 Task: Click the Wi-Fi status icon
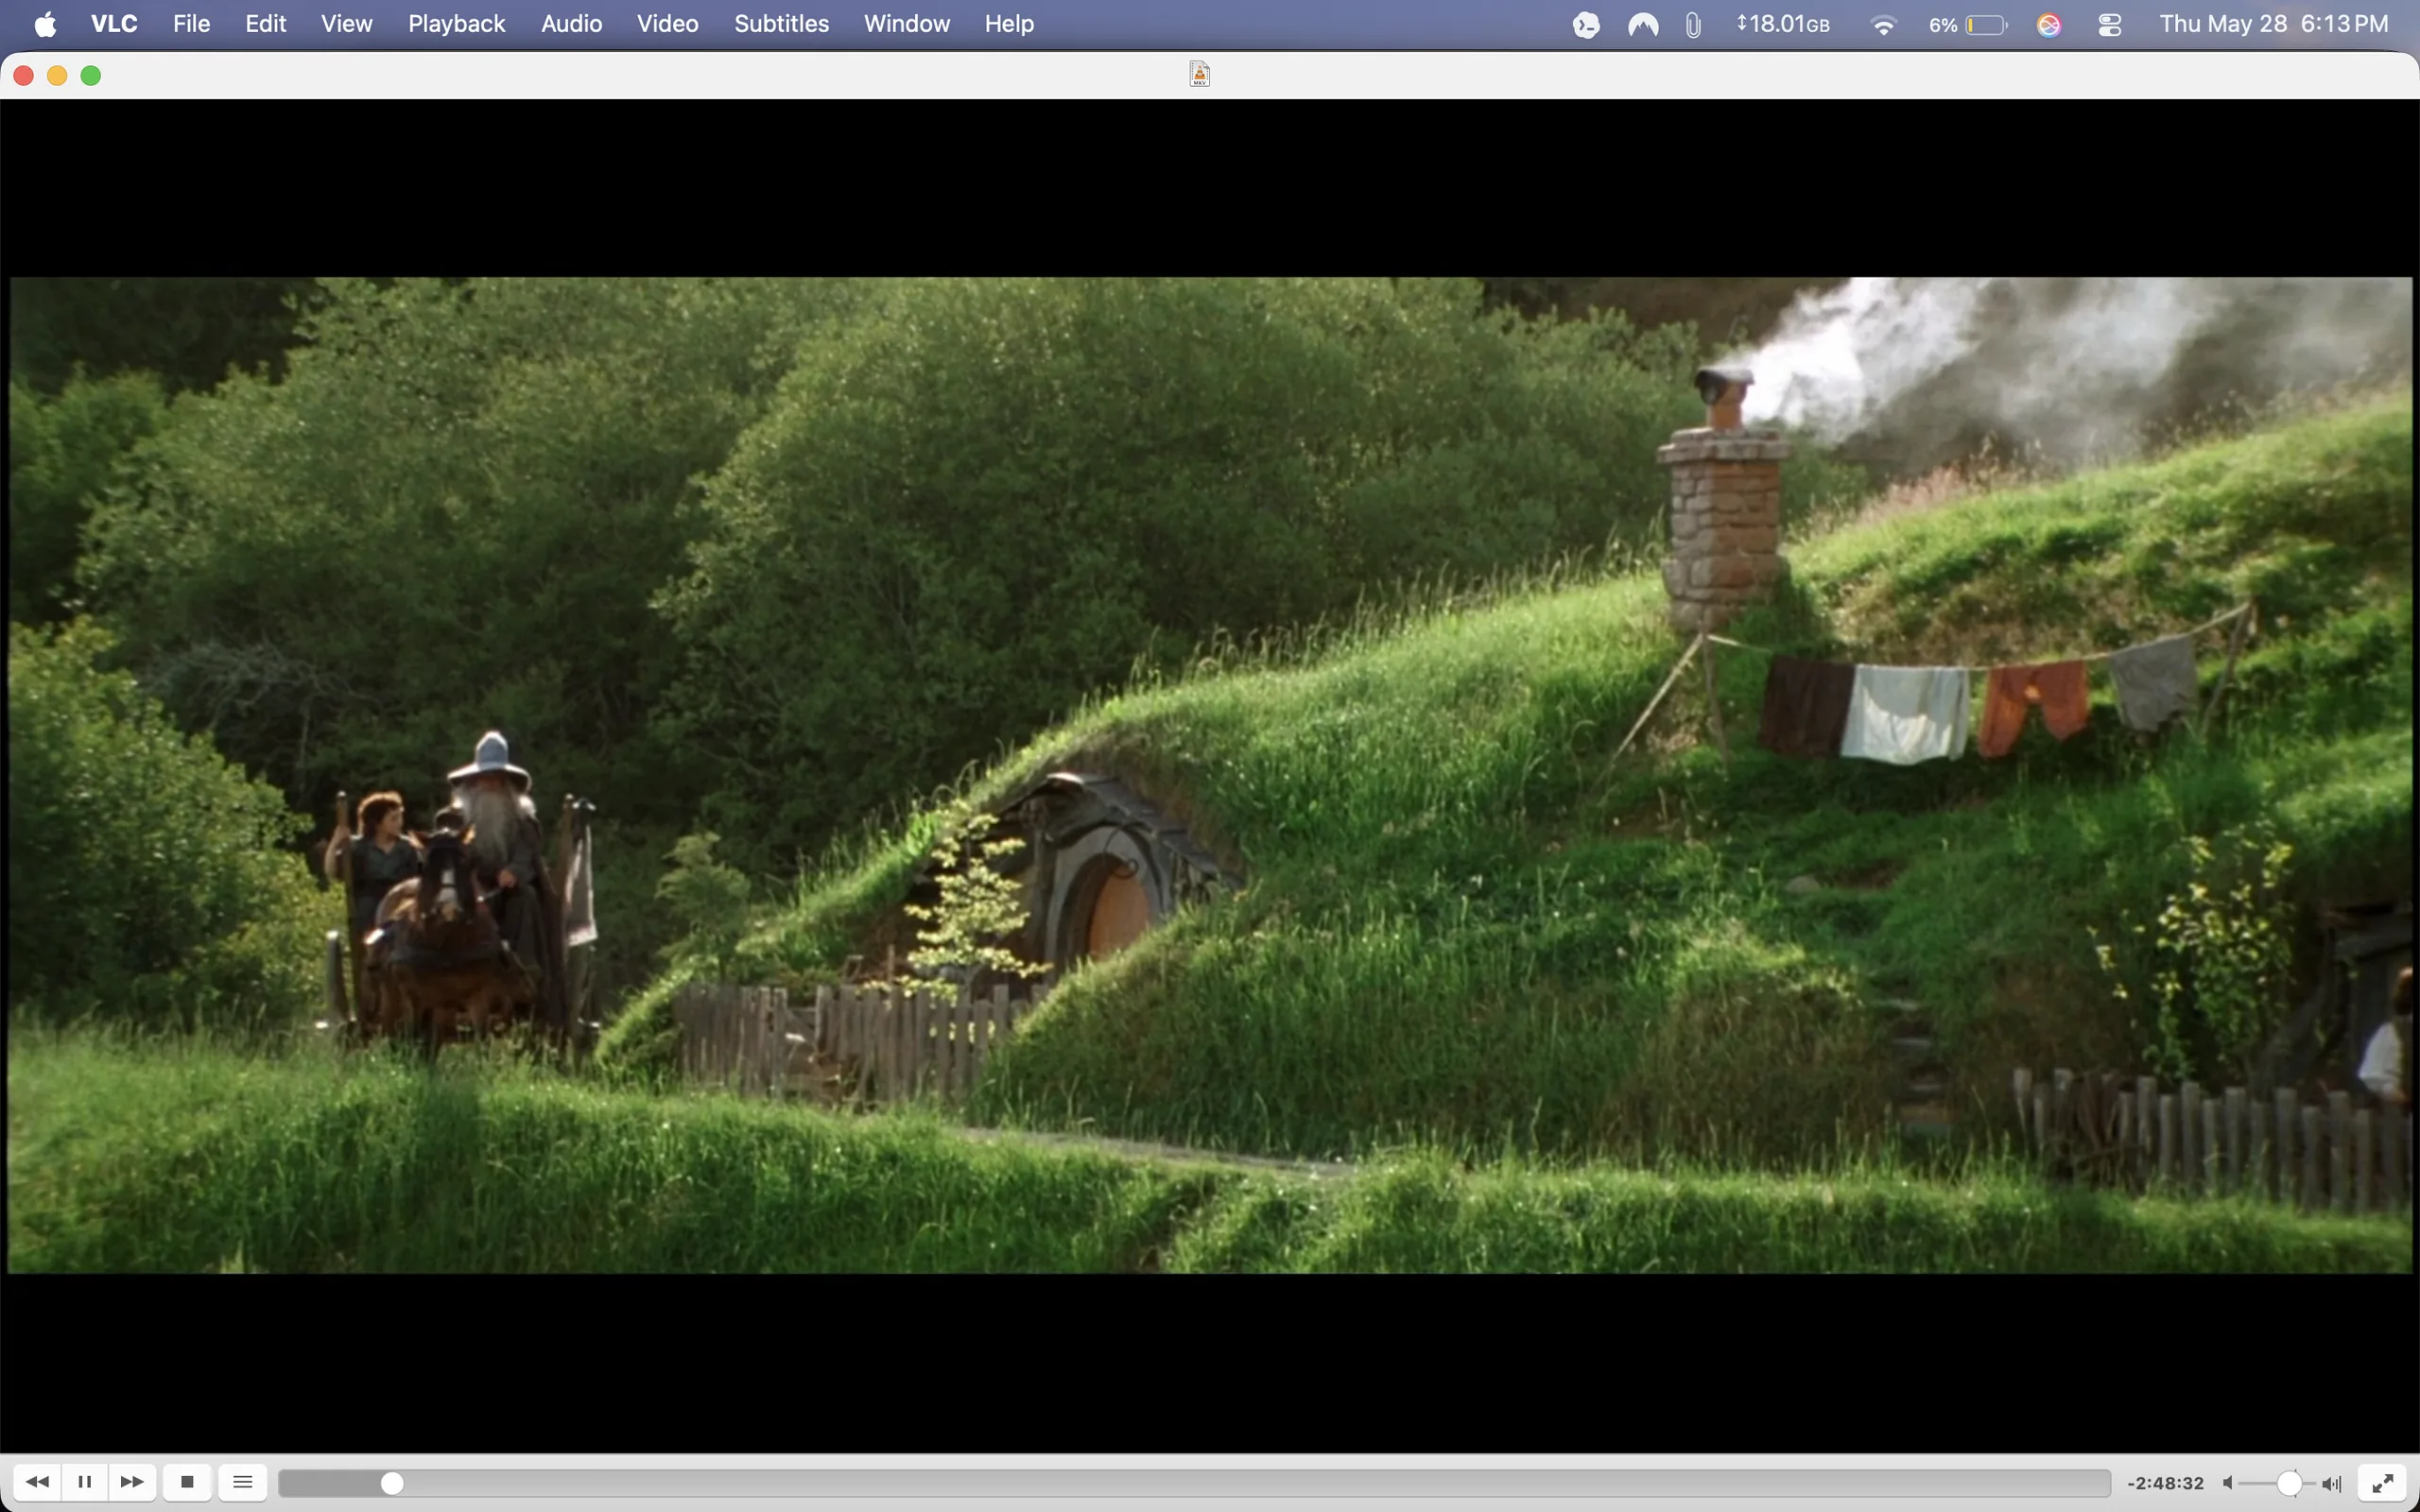pyautogui.click(x=1883, y=25)
